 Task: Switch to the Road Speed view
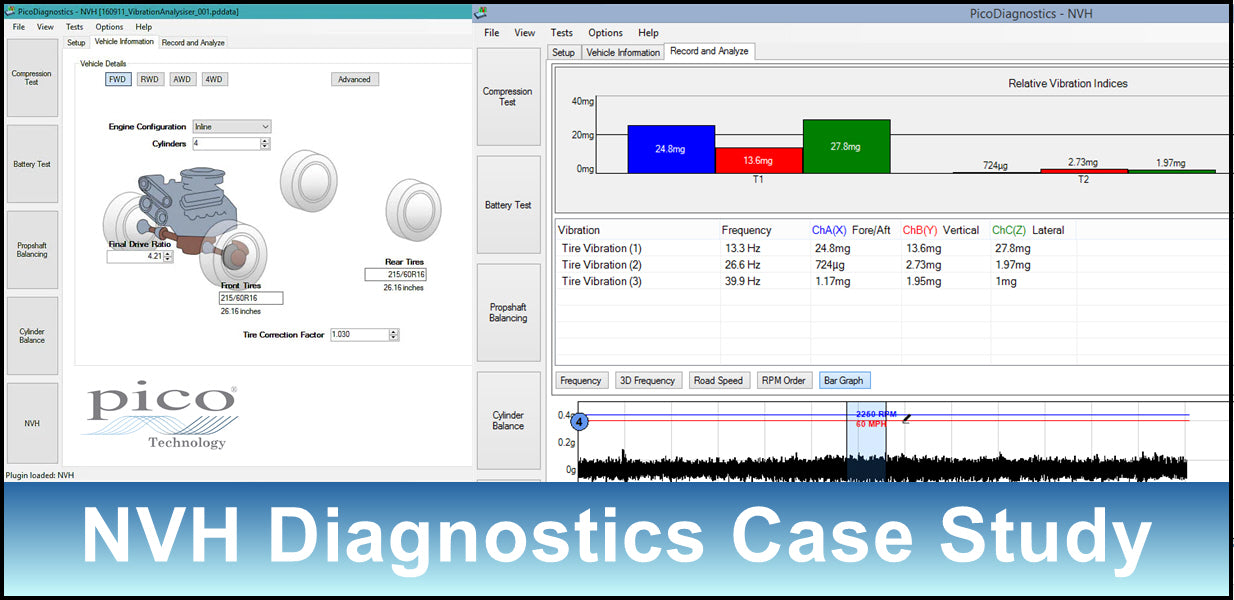click(x=719, y=380)
